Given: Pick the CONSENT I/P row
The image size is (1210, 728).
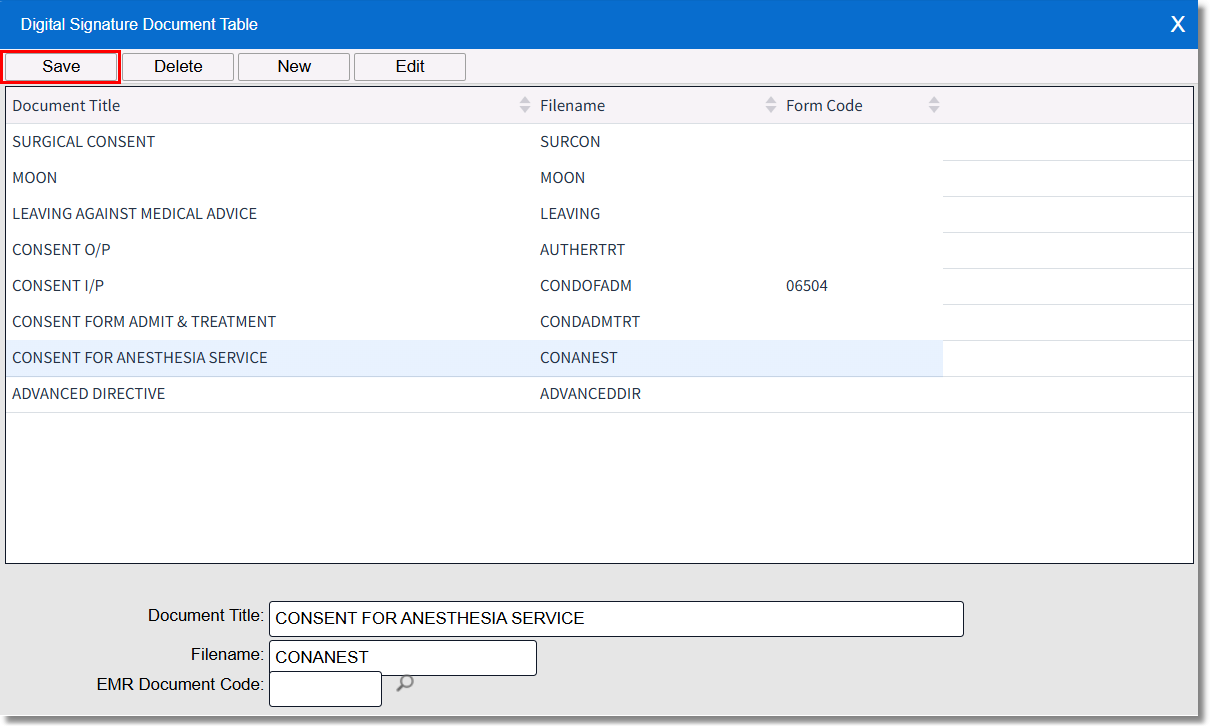Looking at the screenshot, I should pyautogui.click(x=58, y=286).
